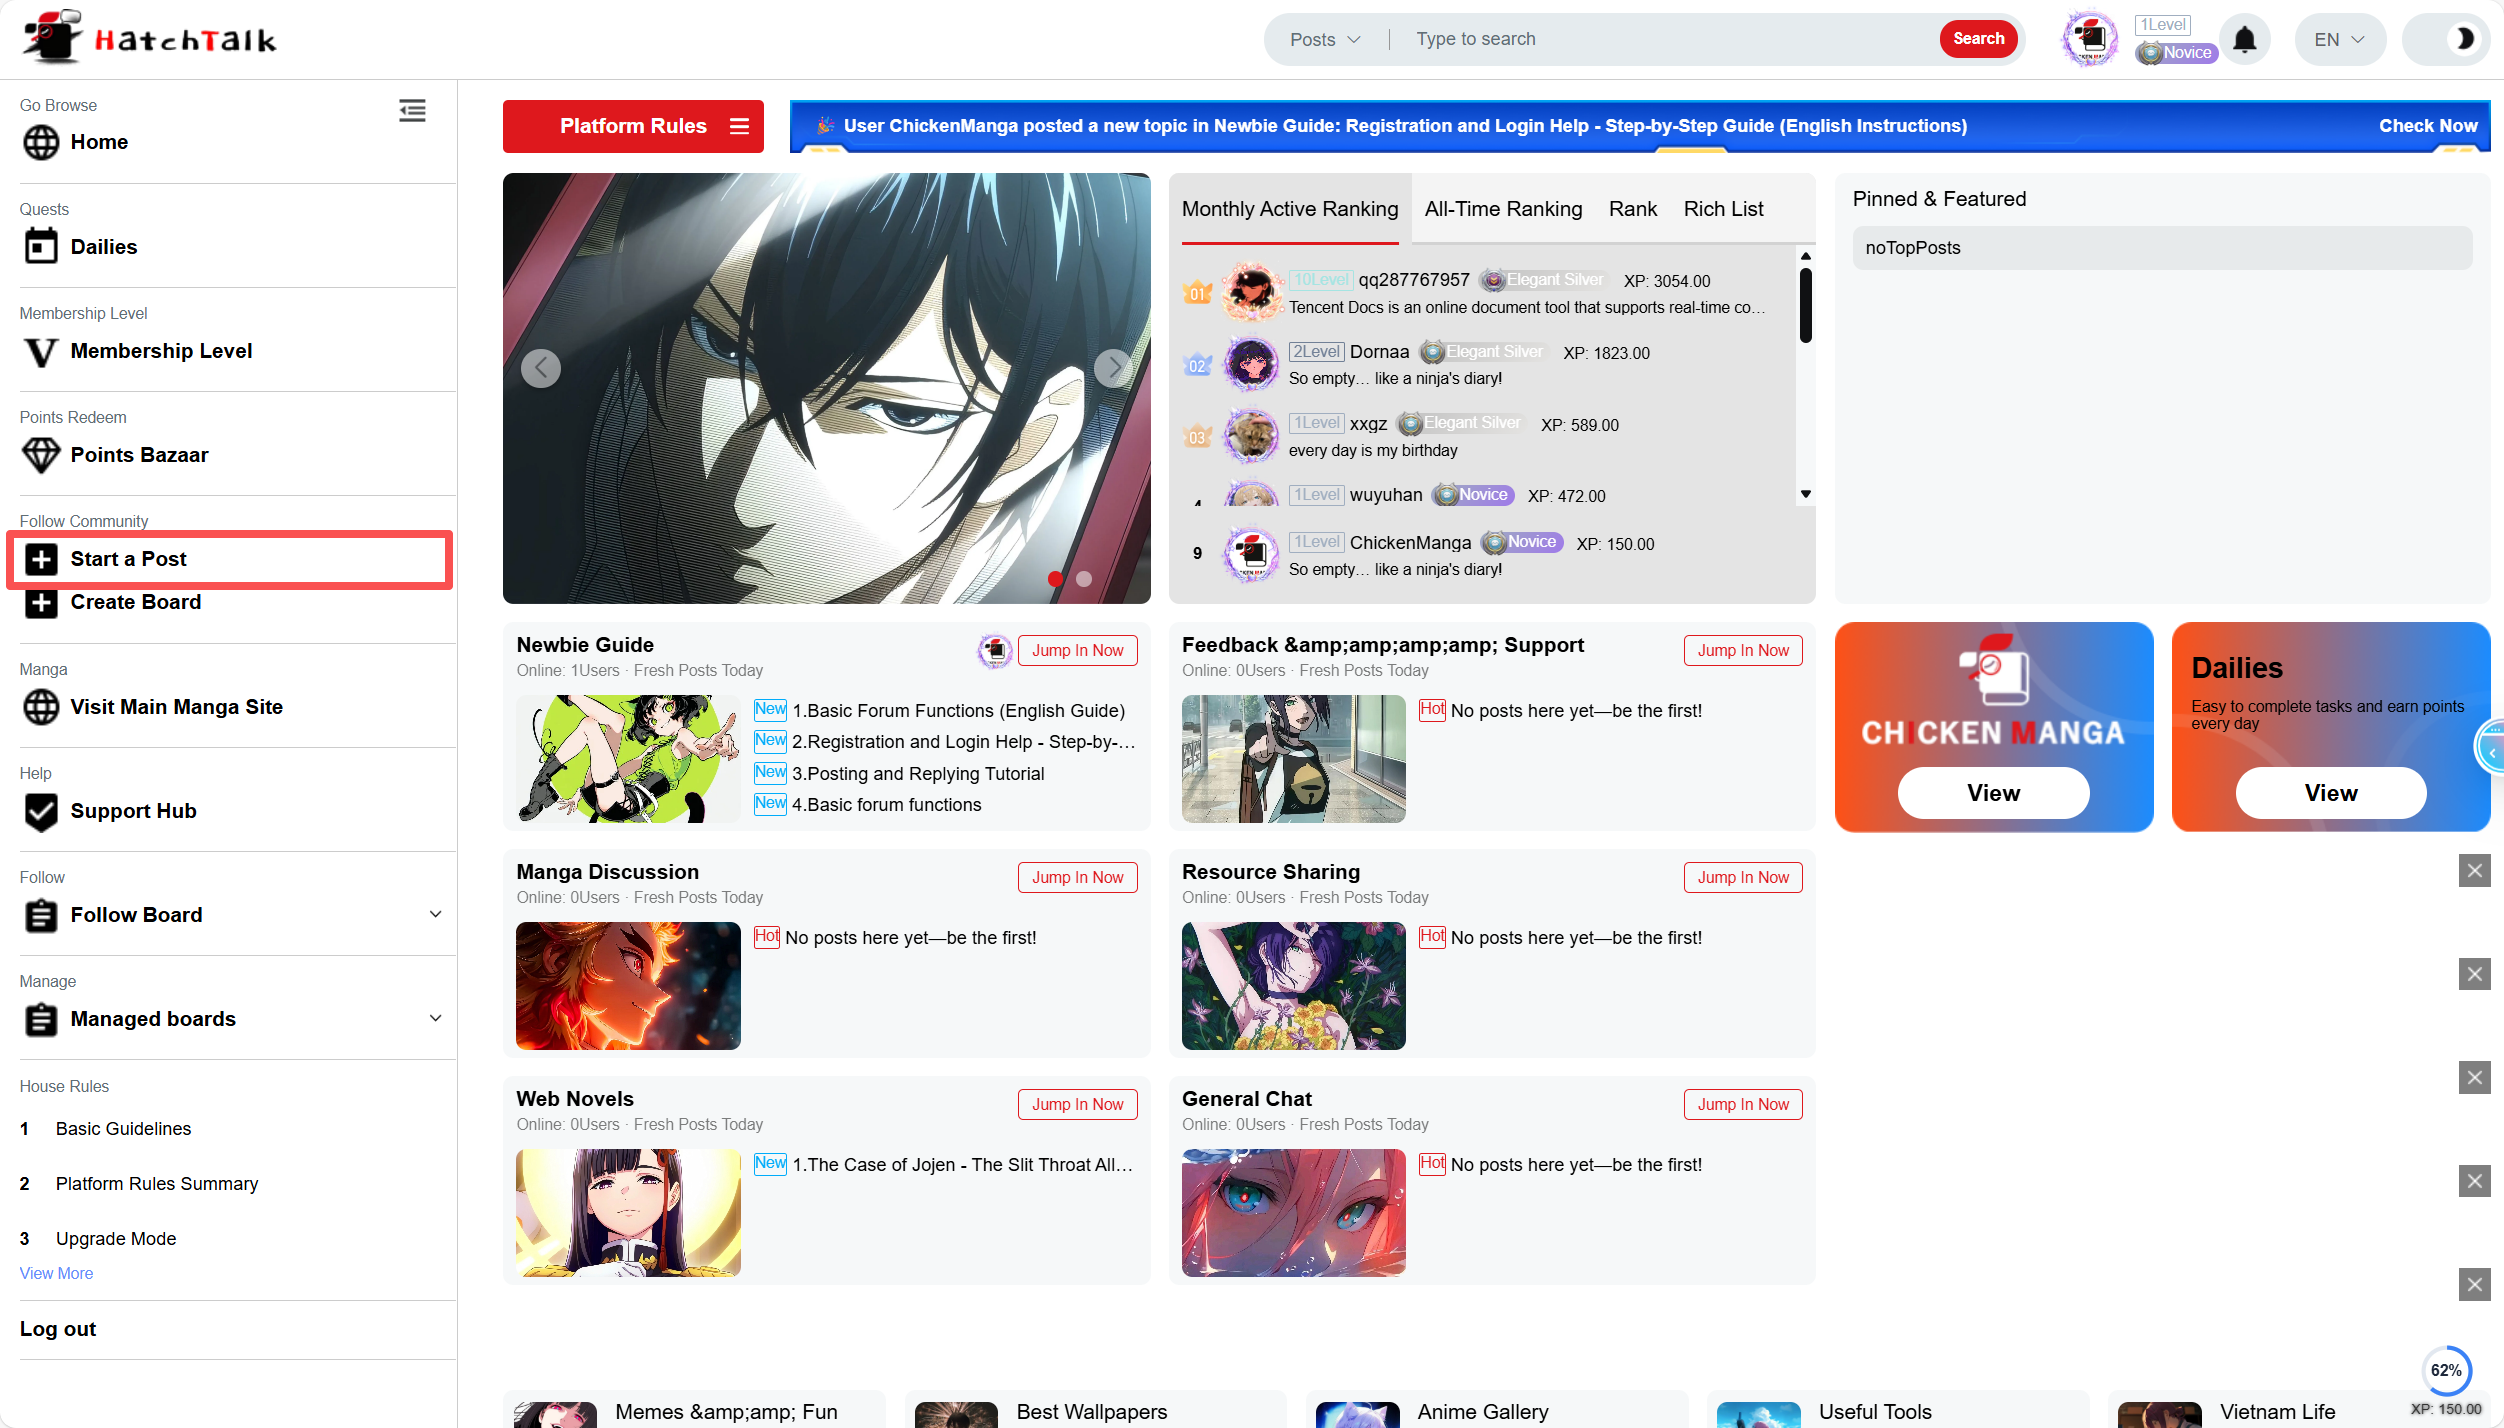Click the Create Board plus icon
Screen dimensions: 2504x1428
[41, 602]
